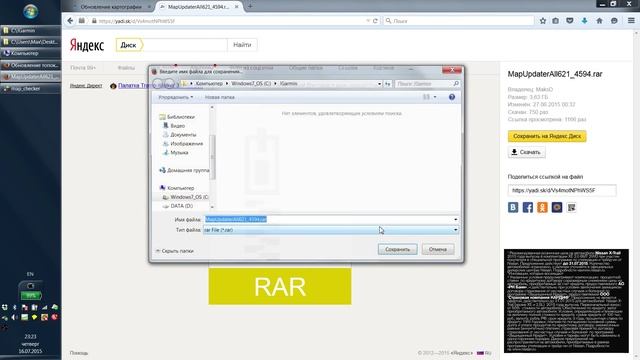Image resolution: width=640 pixels, height=360 pixels.
Task: Click the volume speaker icon in the system tray
Action: [x=14, y=317]
